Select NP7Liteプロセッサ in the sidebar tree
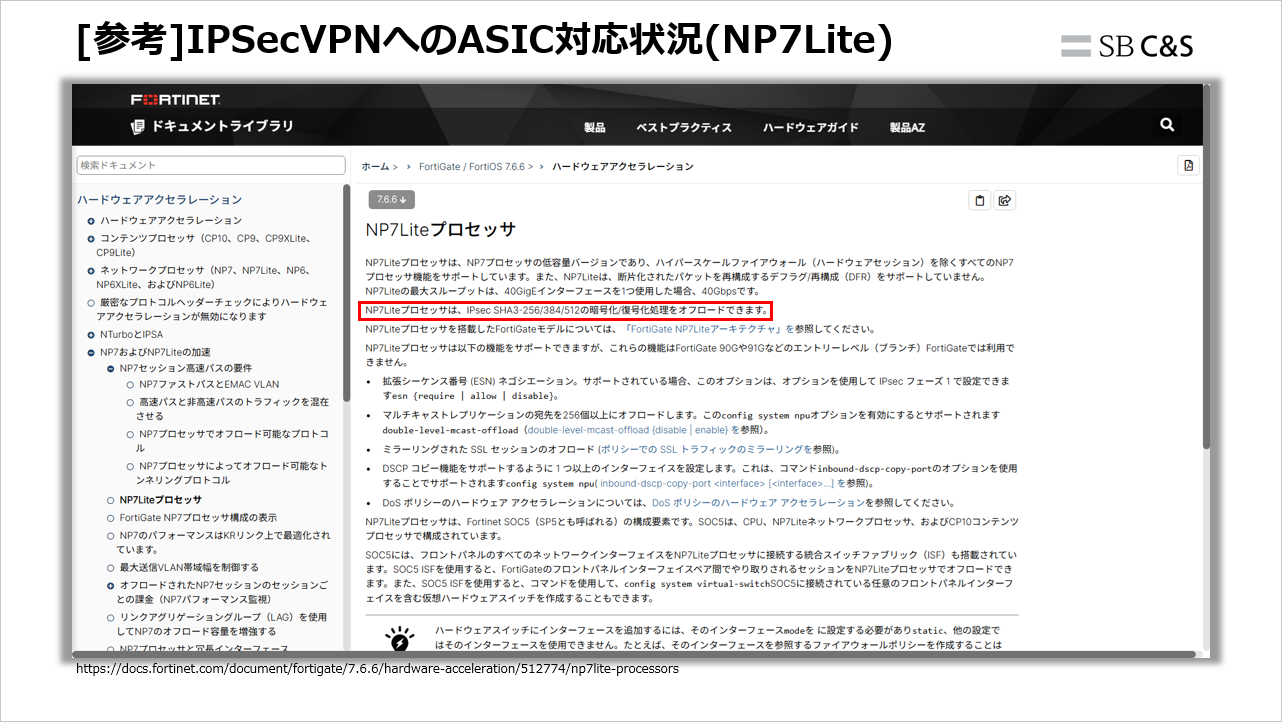 click(162, 498)
